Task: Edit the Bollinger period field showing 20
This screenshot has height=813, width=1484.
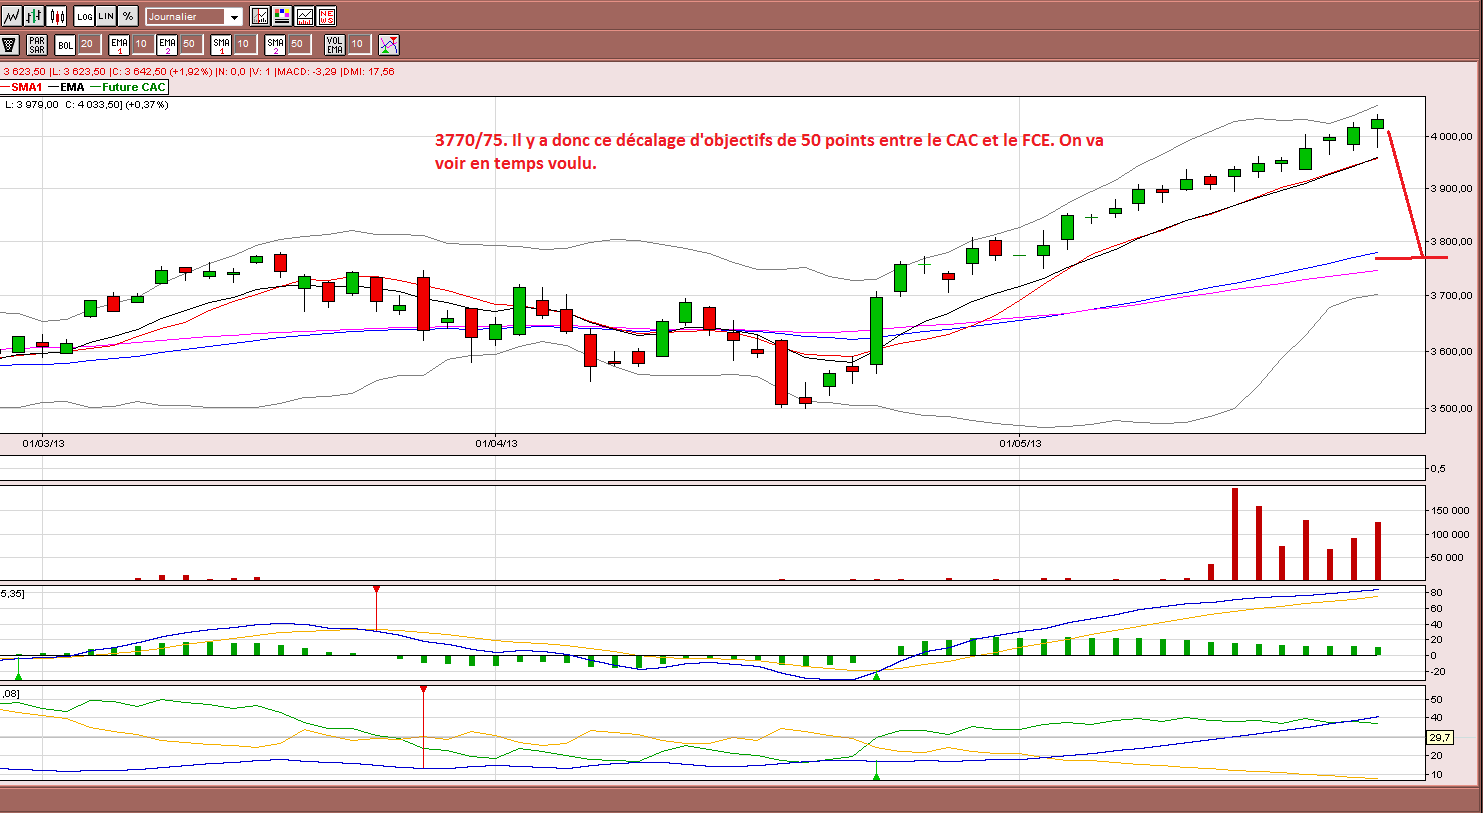Action: [x=88, y=44]
